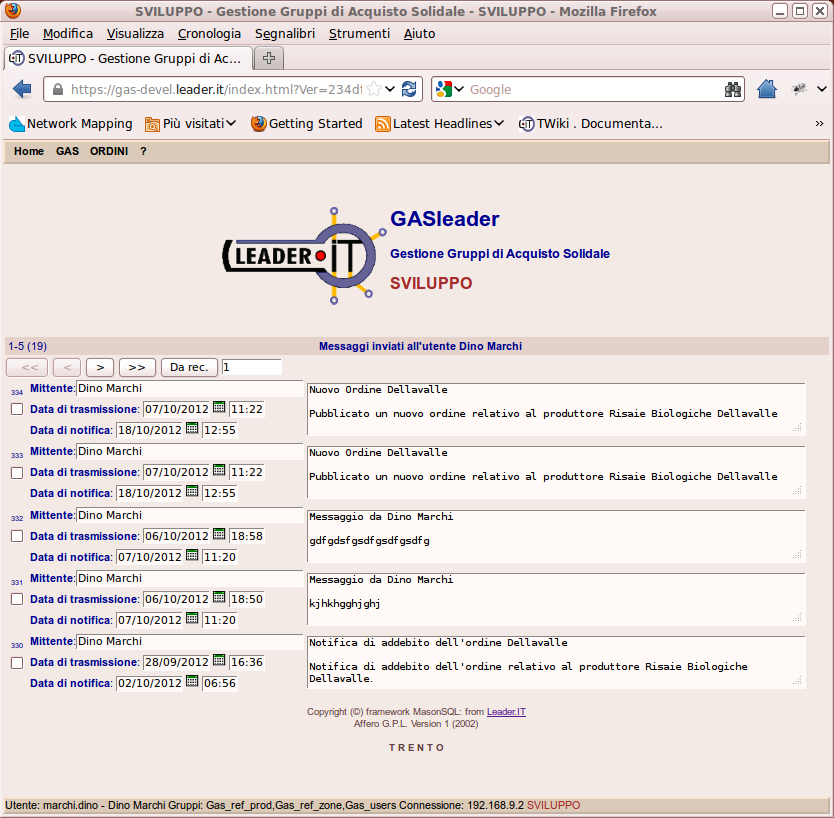Open the Segnalibri menu
This screenshot has height=818, width=834.
285,34
